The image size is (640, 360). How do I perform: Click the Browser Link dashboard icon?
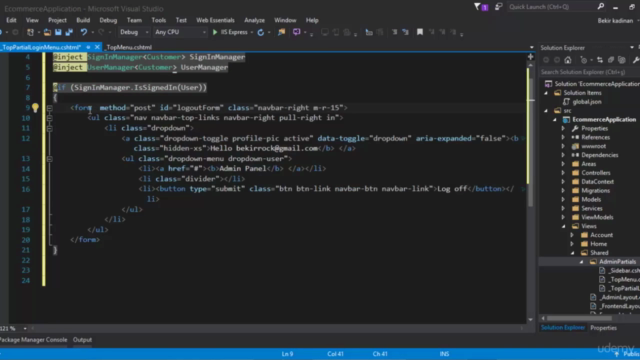tap(281, 32)
